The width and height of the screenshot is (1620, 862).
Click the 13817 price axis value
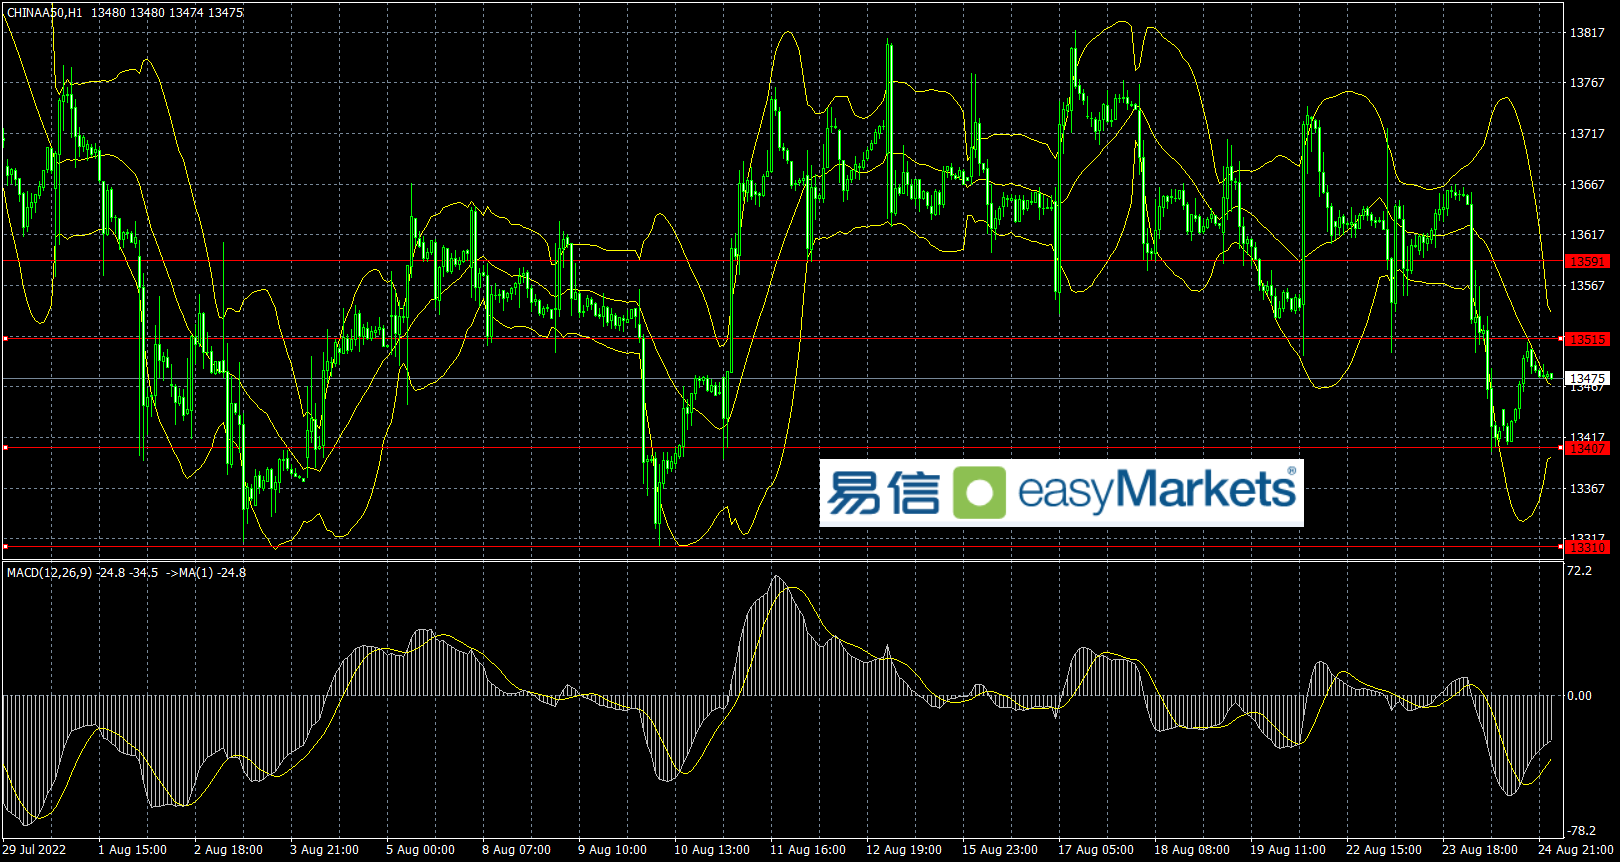click(1587, 32)
